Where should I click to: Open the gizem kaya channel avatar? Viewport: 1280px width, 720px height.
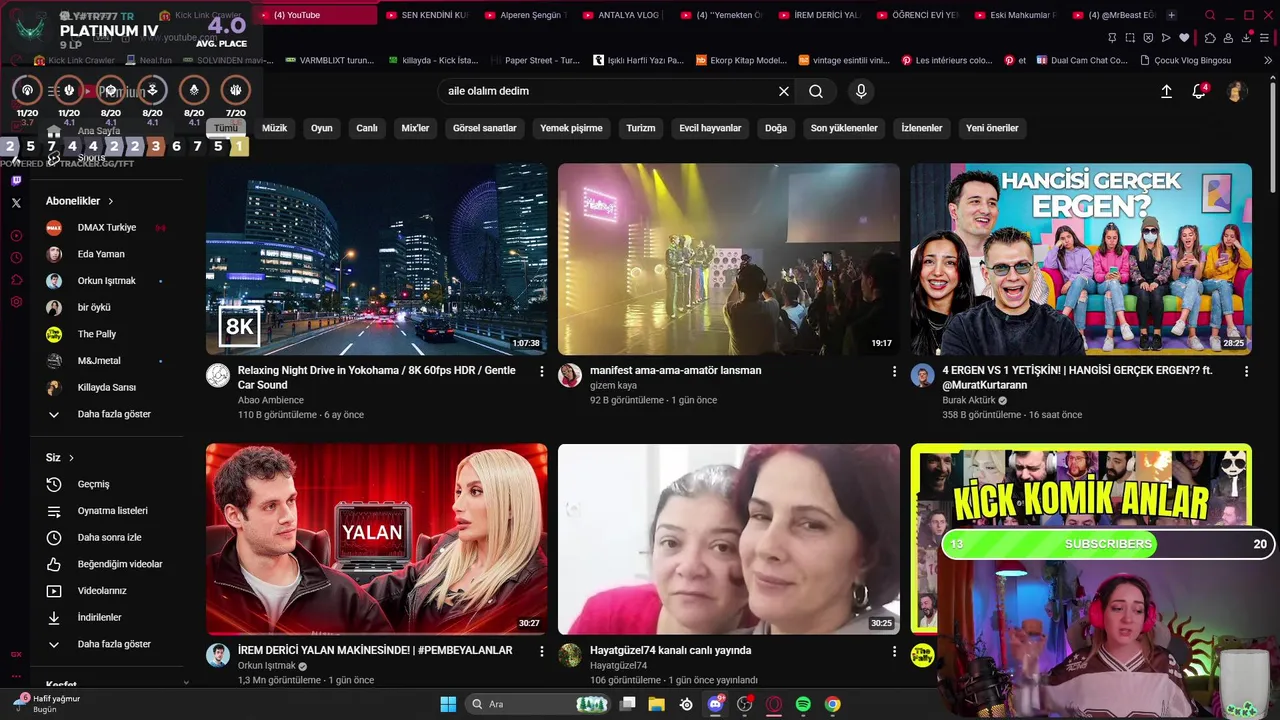(x=570, y=375)
